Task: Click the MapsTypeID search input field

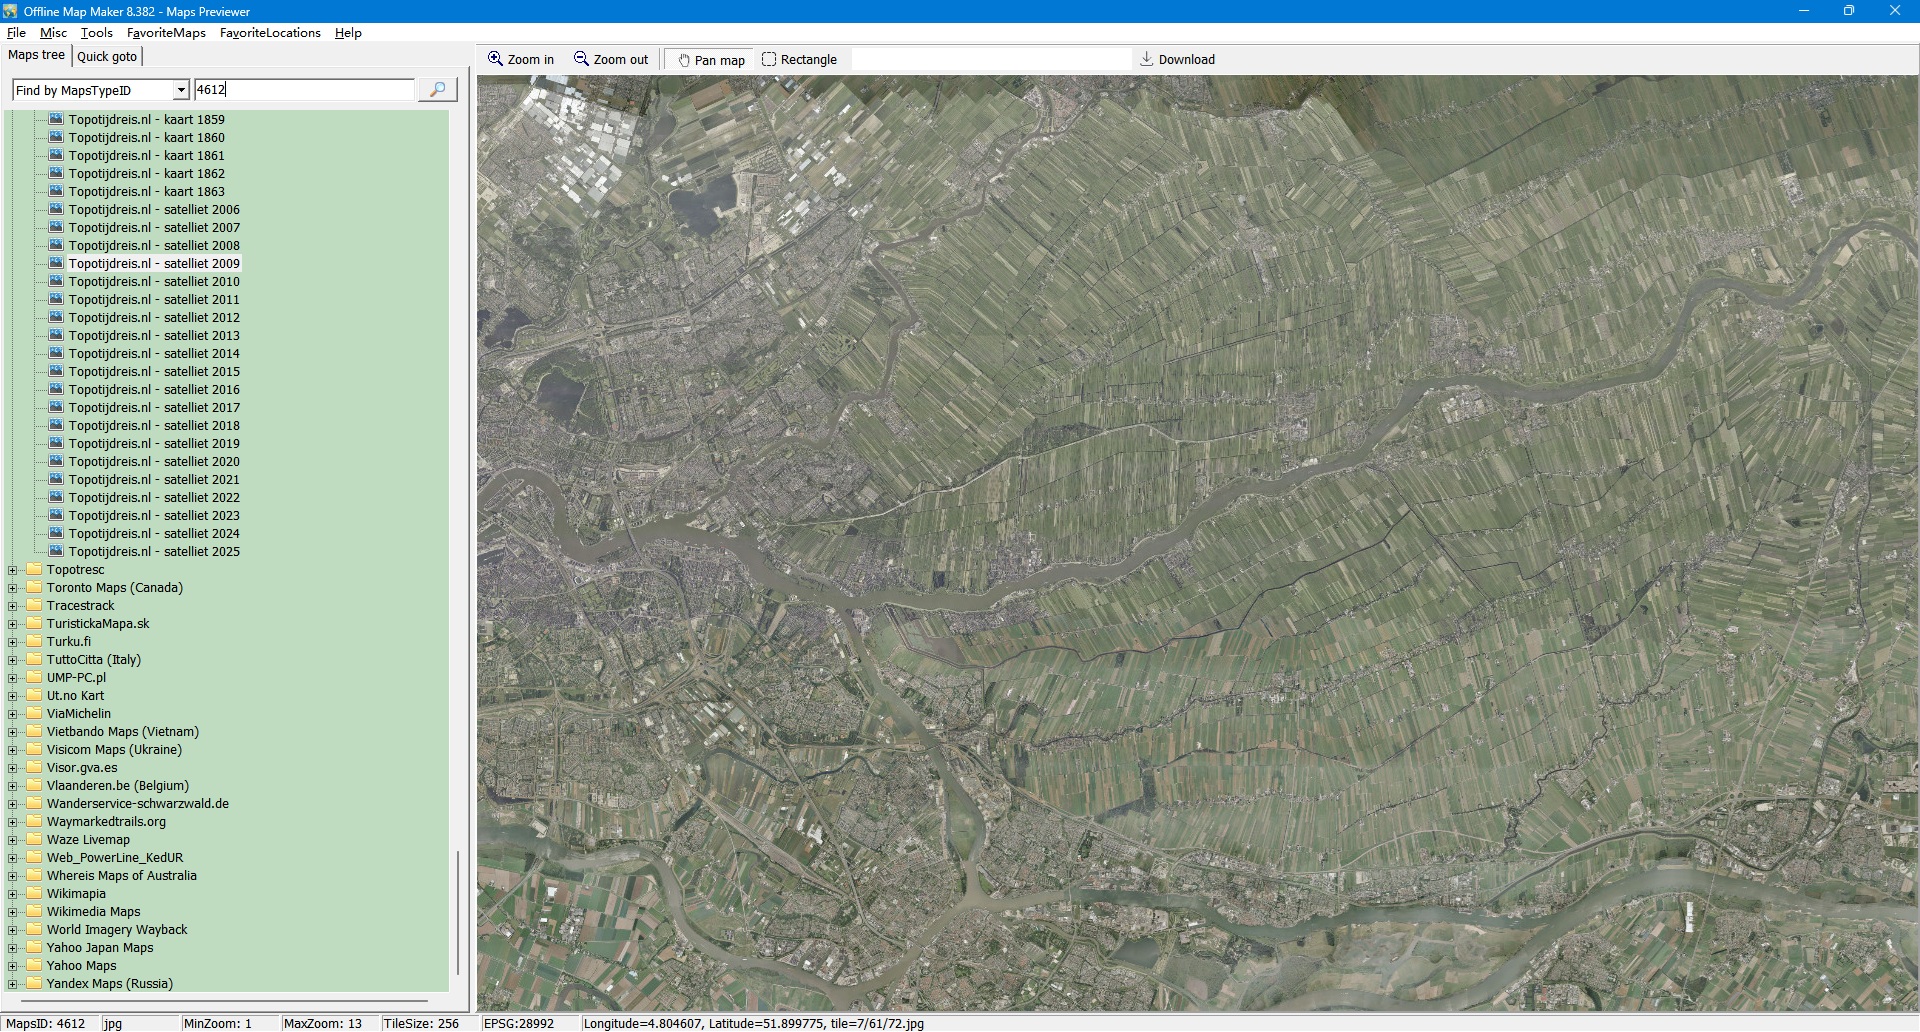Action: tap(304, 90)
